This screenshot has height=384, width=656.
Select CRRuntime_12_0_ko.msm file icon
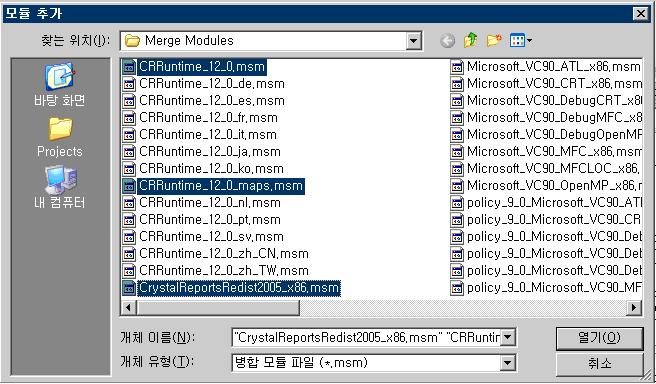(x=129, y=169)
